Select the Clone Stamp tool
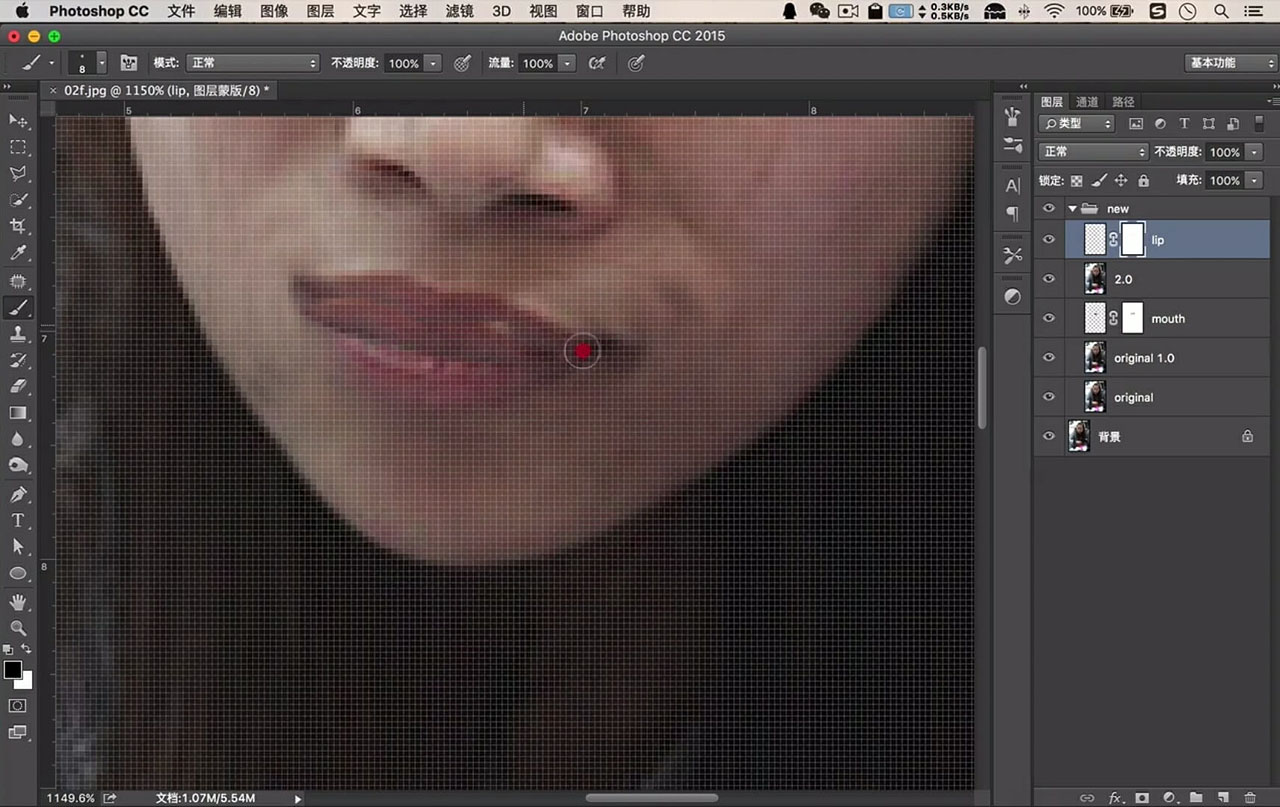1280x807 pixels. pos(18,334)
